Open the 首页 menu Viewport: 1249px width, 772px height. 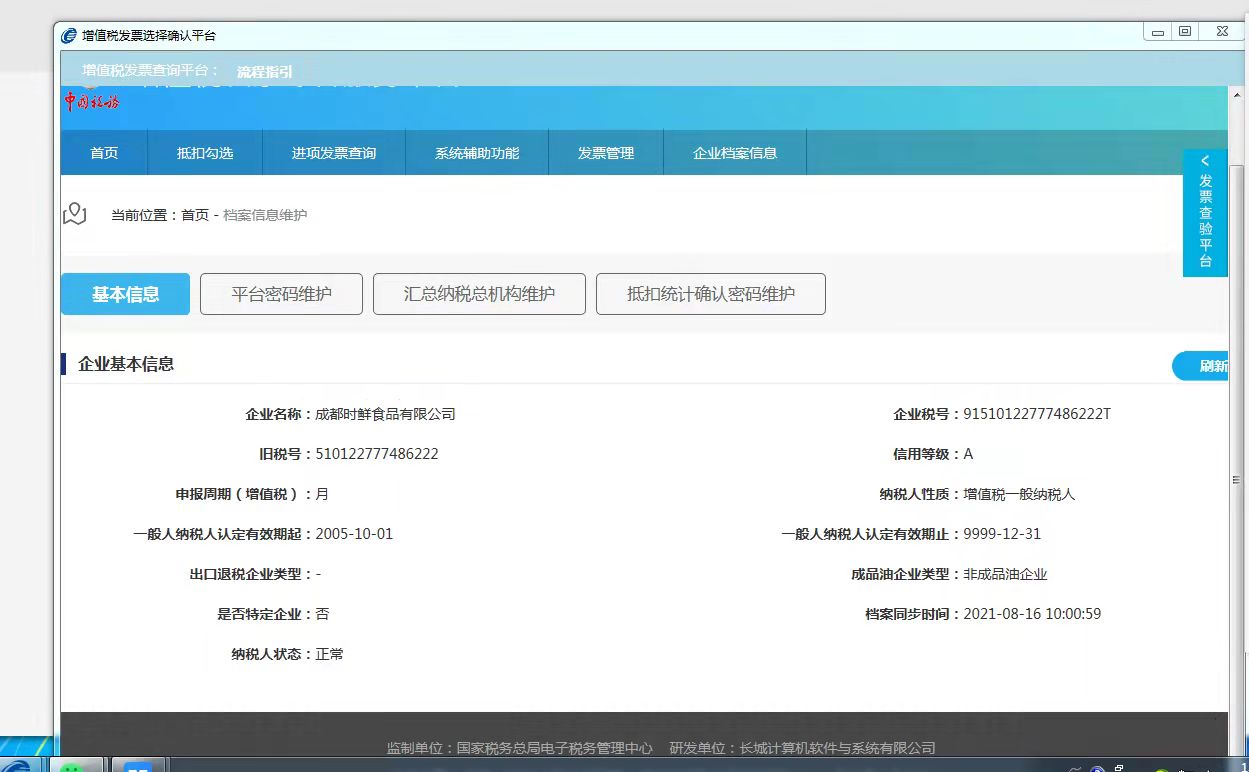click(x=104, y=153)
